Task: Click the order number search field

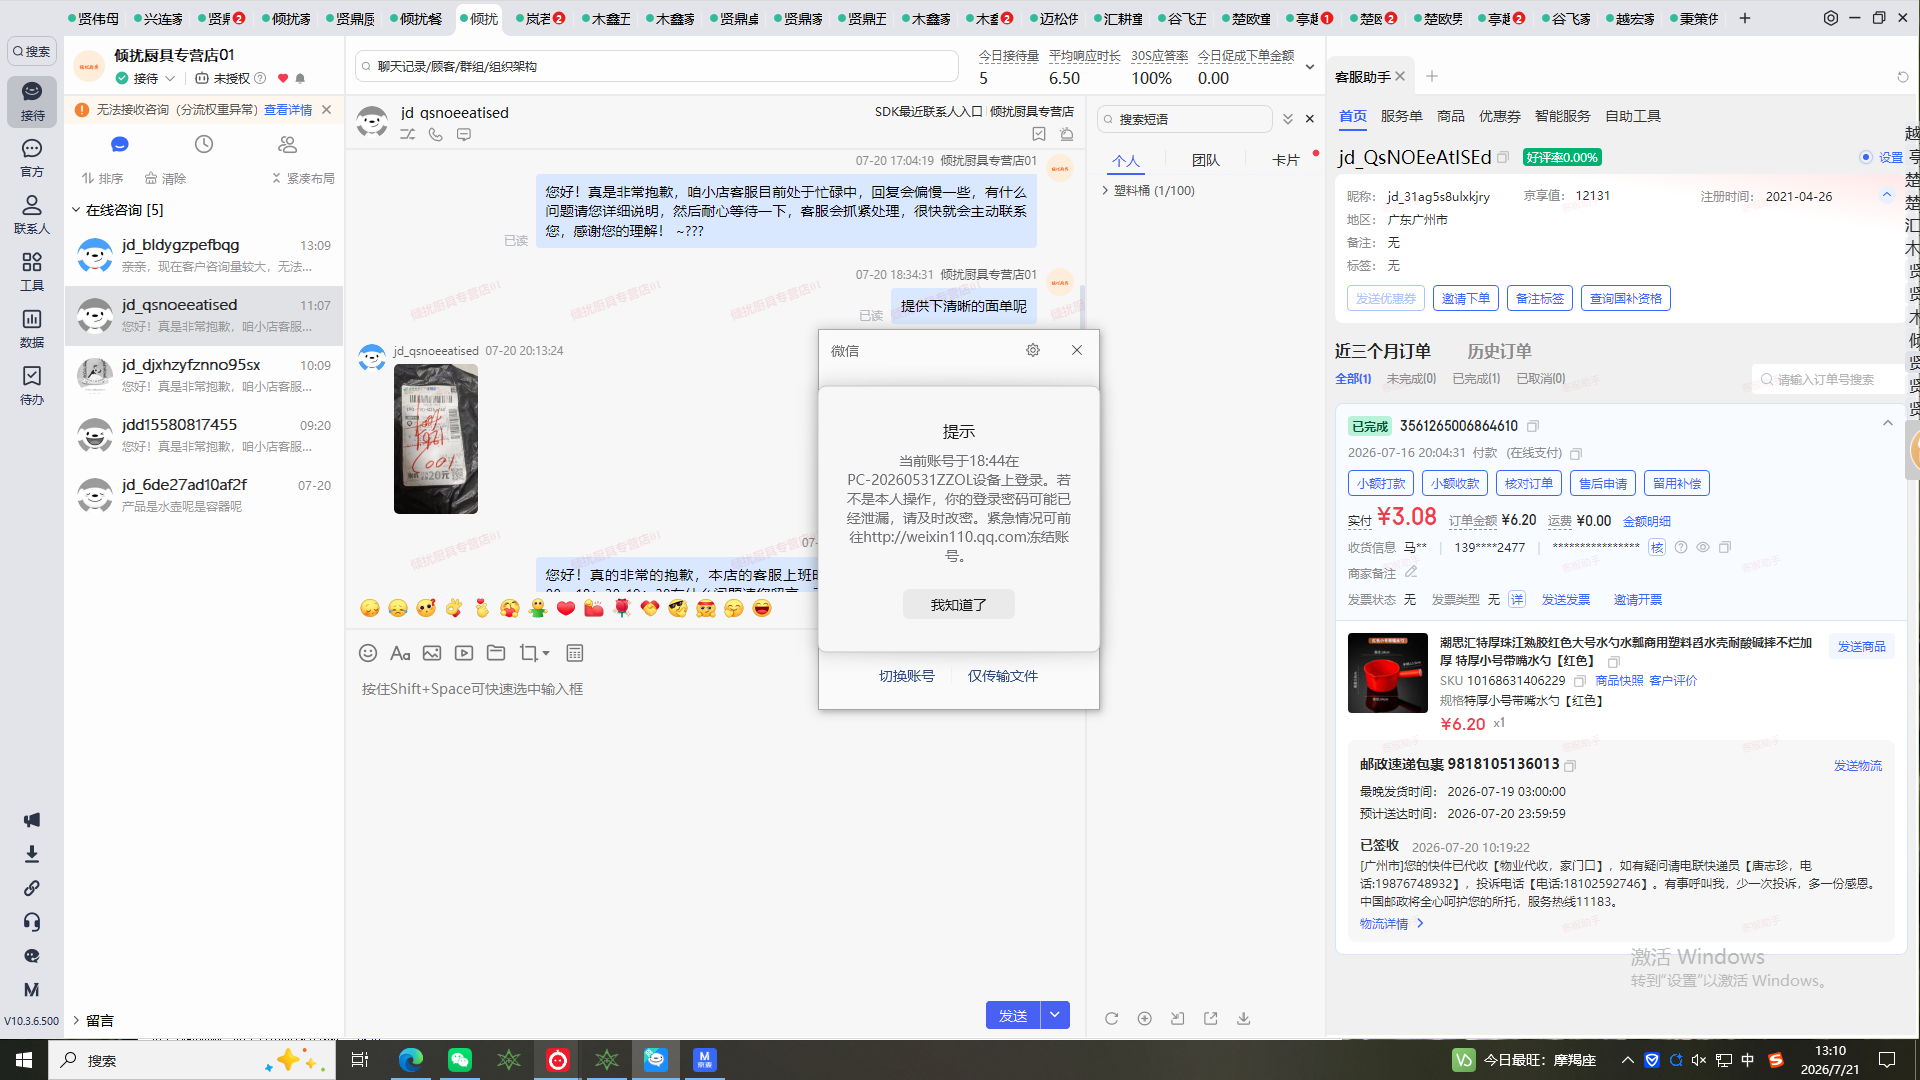Action: pos(1829,379)
